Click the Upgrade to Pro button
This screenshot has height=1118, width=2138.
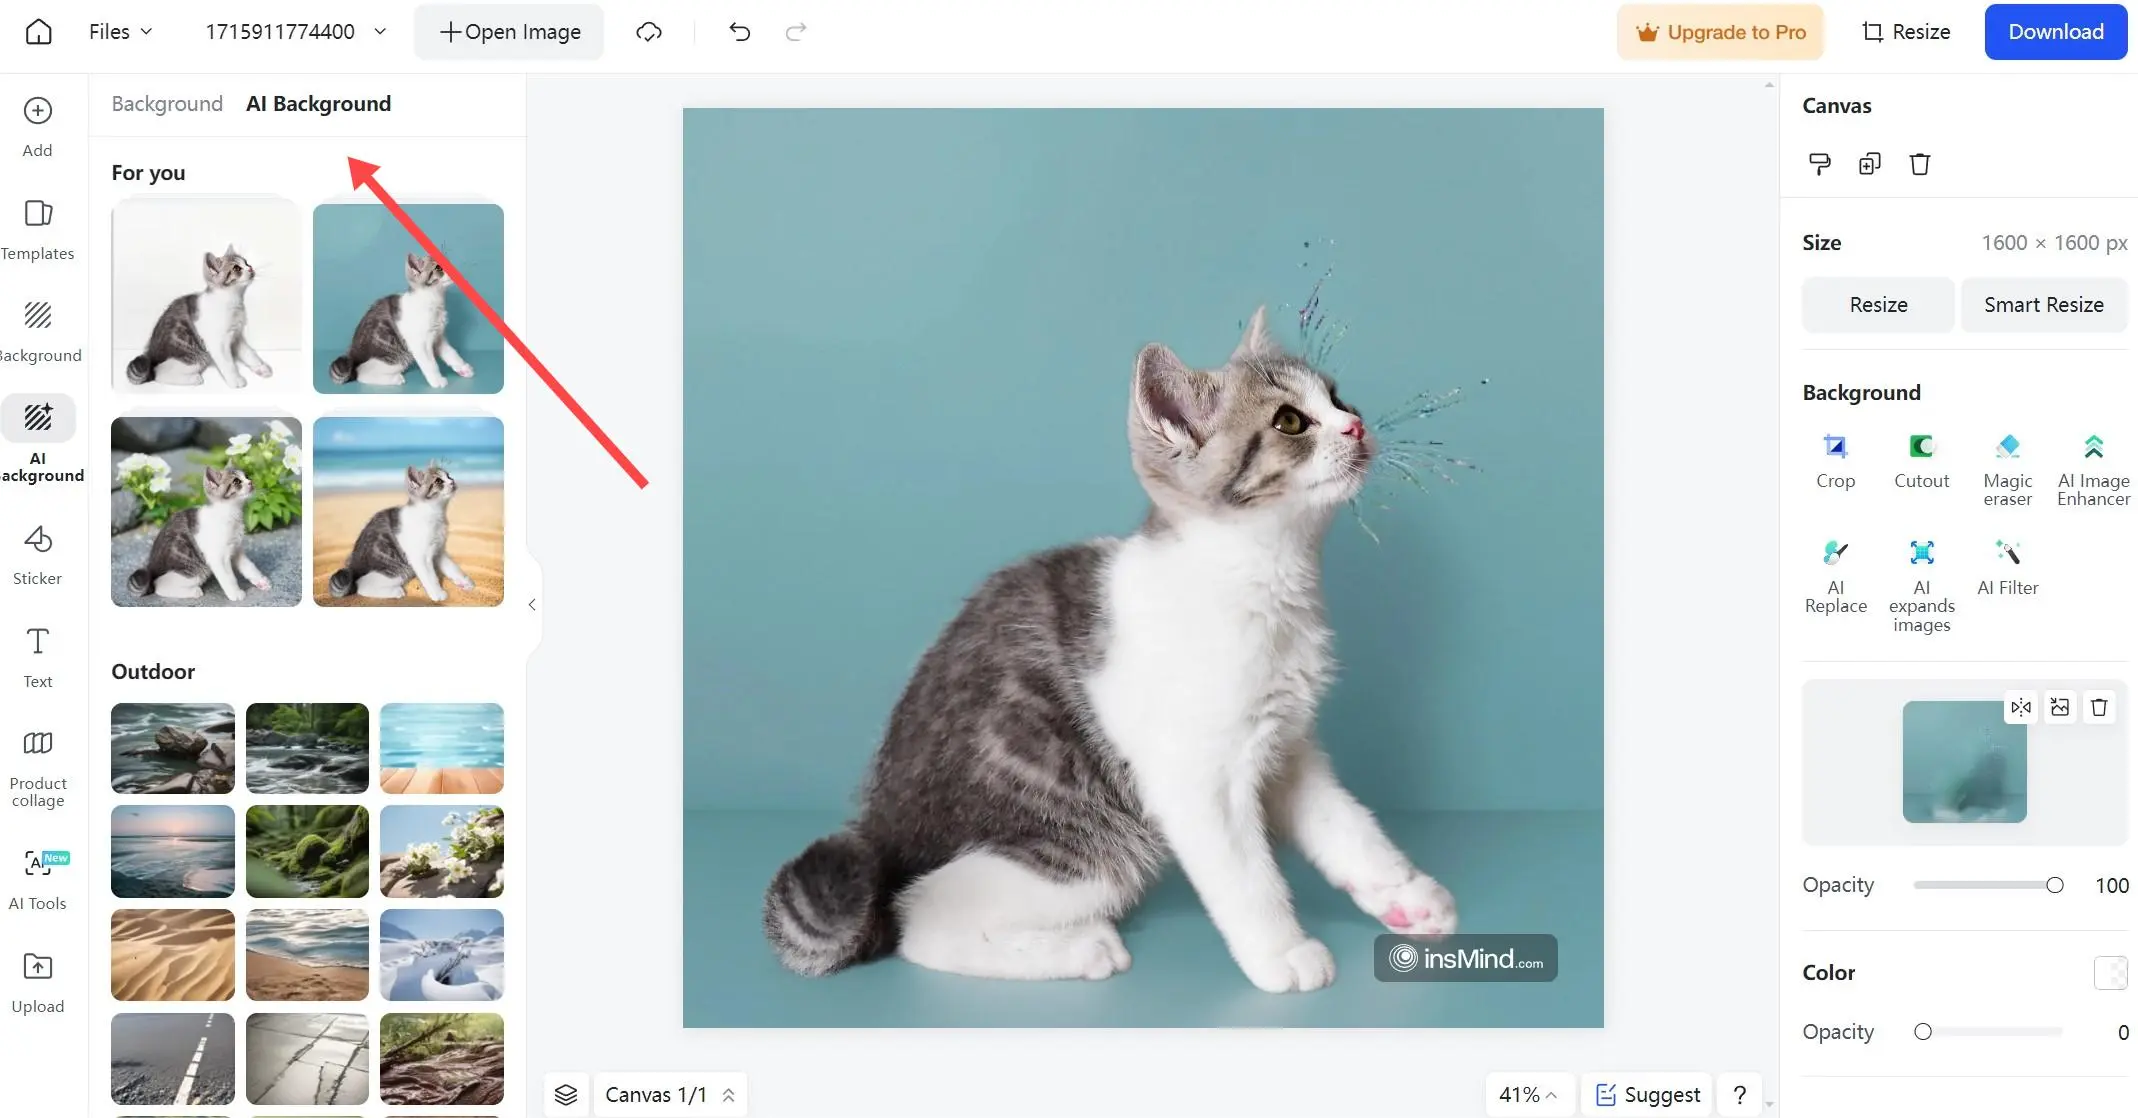click(1721, 31)
